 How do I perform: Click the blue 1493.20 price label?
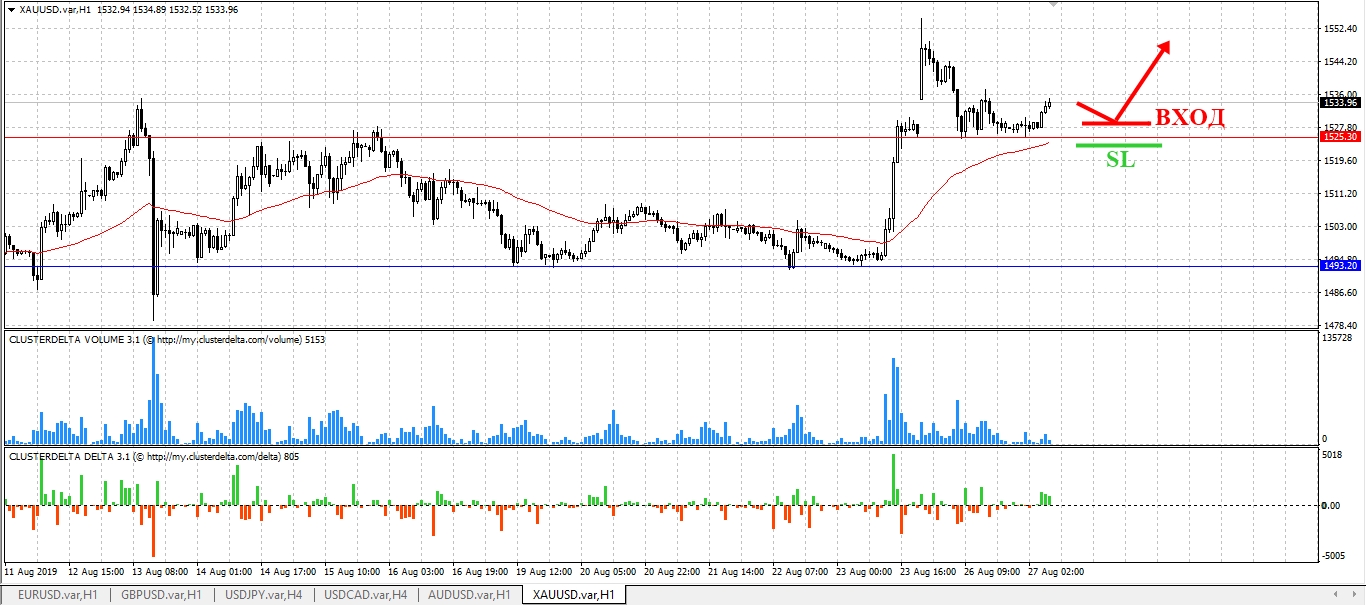[1340, 266]
